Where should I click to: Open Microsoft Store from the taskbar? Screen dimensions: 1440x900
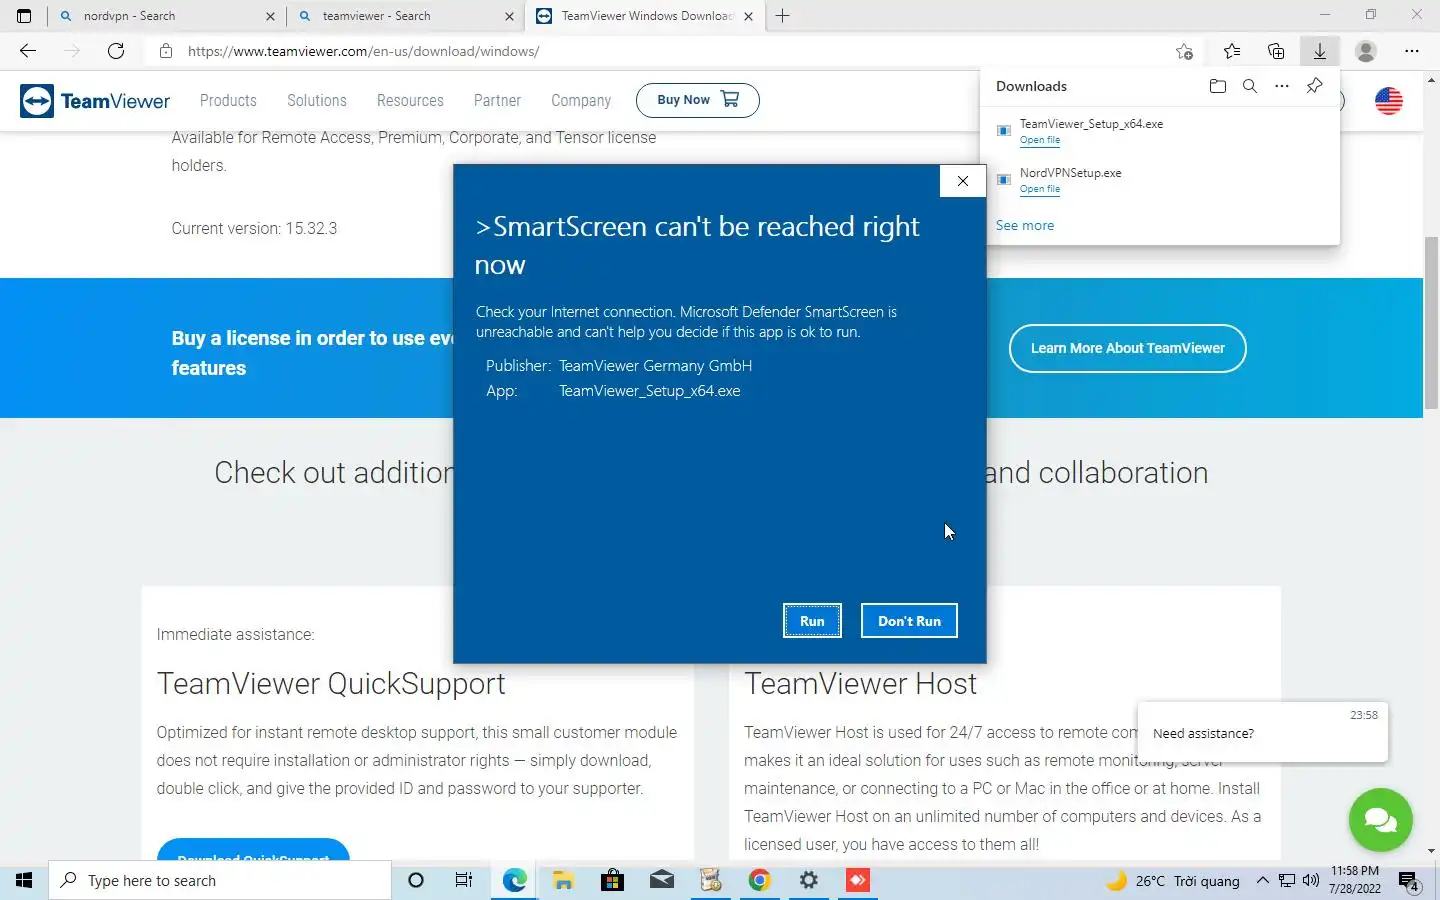(612, 880)
